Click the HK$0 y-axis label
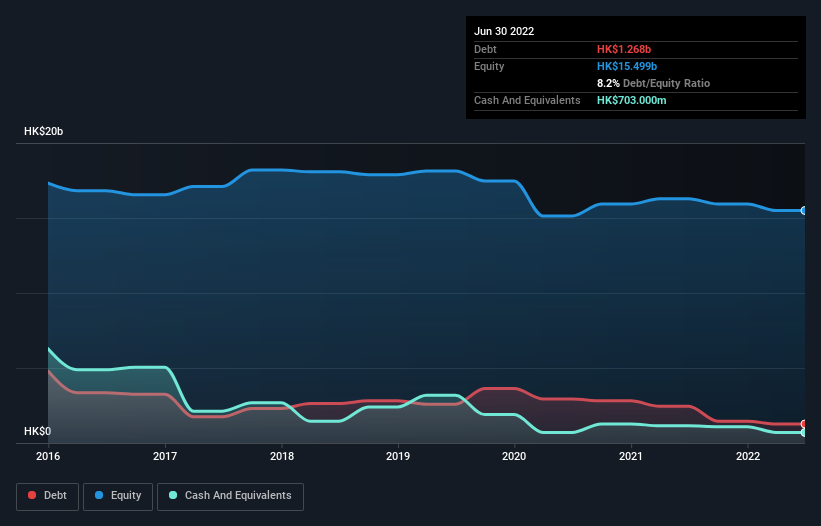Viewport: 821px width, 526px height. pyautogui.click(x=38, y=431)
